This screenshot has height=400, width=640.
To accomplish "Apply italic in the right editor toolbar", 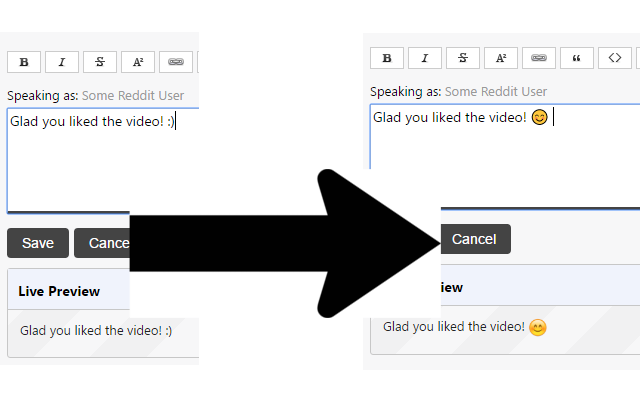I will click(425, 58).
